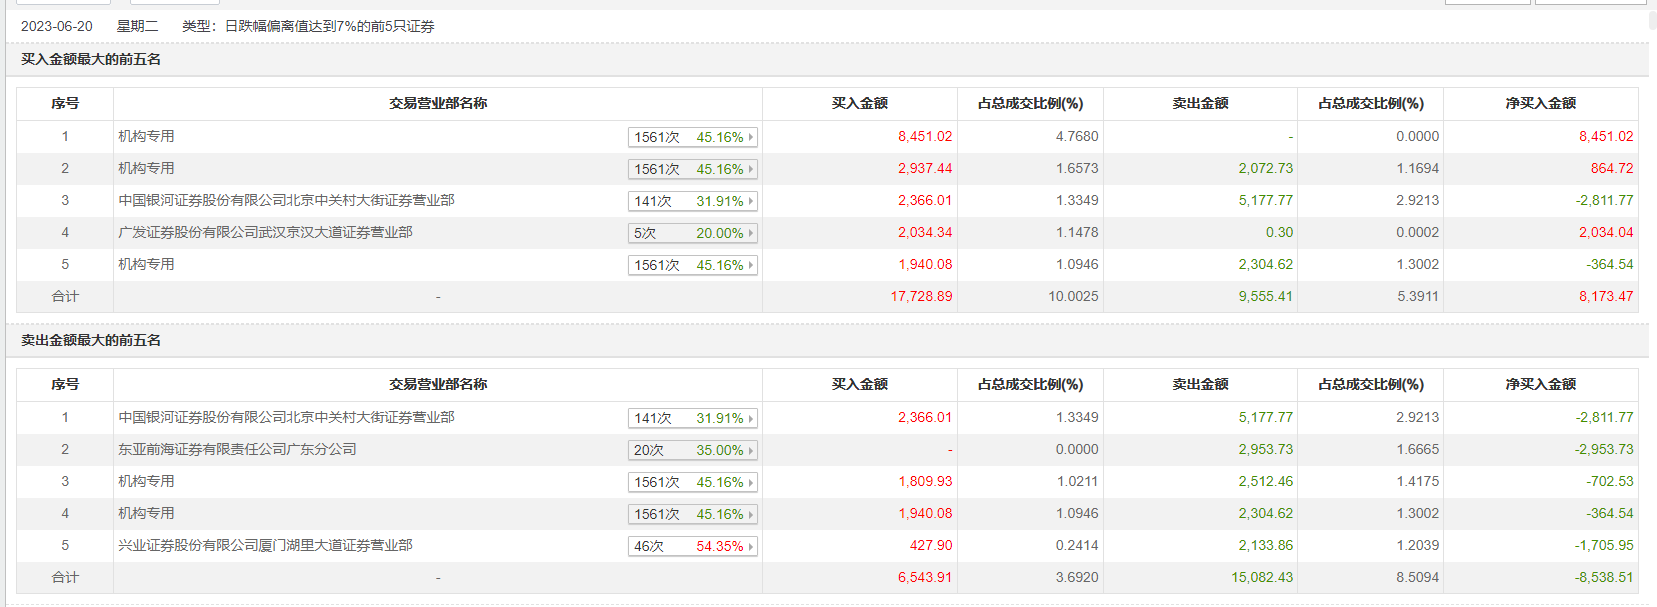Screen dimensions: 1657x607
Task: Click the vertical scrollbar at right edge
Action: [1652, 300]
